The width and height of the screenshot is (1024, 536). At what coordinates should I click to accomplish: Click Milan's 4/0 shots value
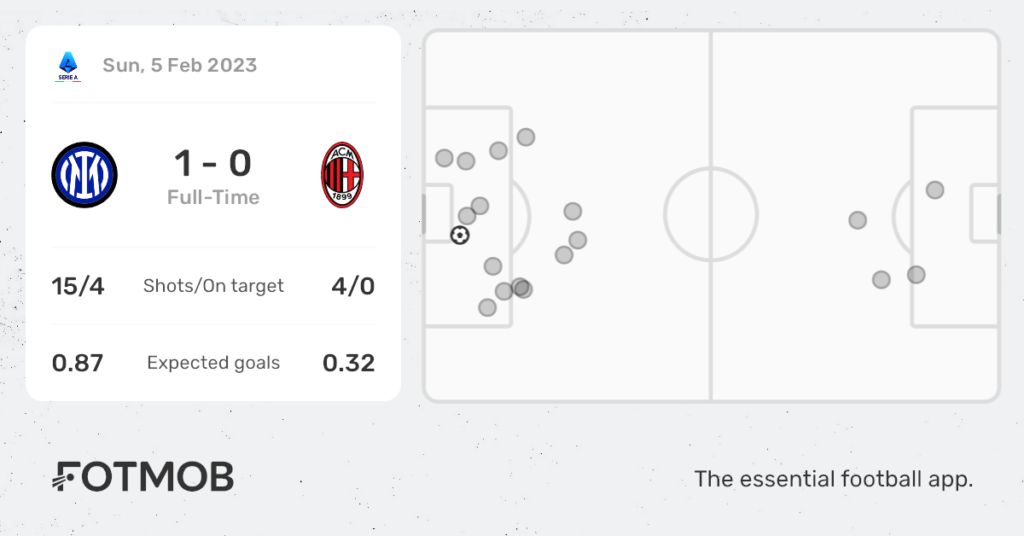pos(353,286)
